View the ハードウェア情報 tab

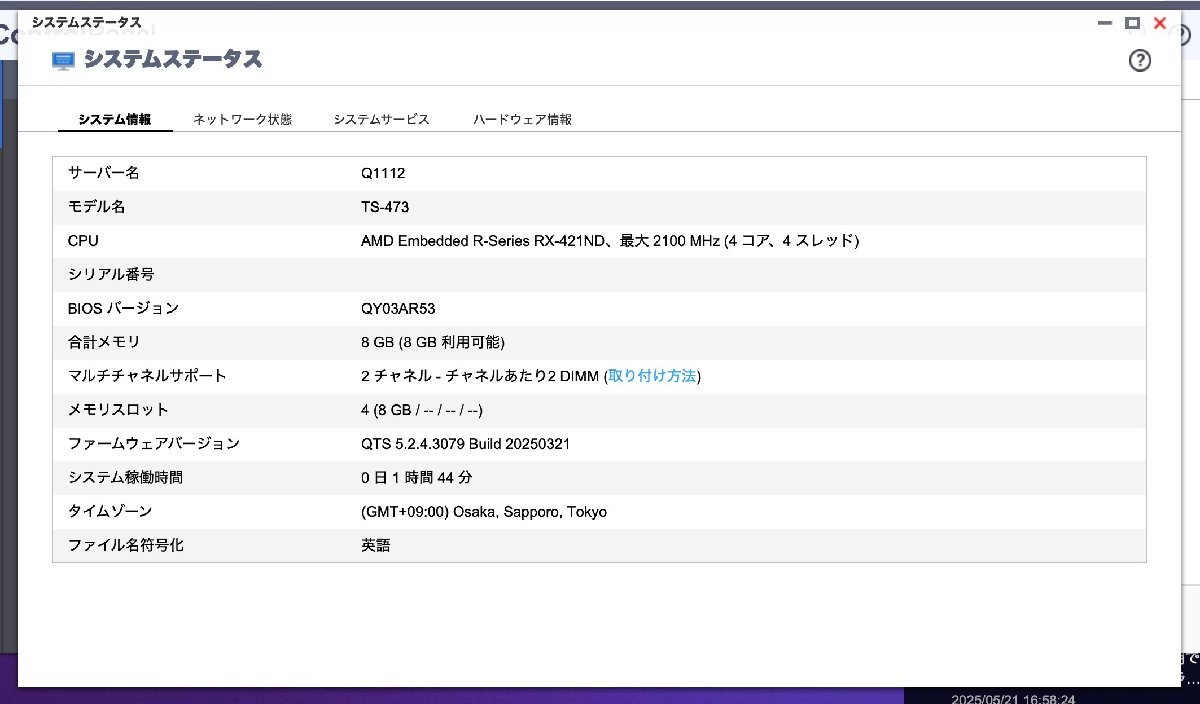tap(522, 118)
